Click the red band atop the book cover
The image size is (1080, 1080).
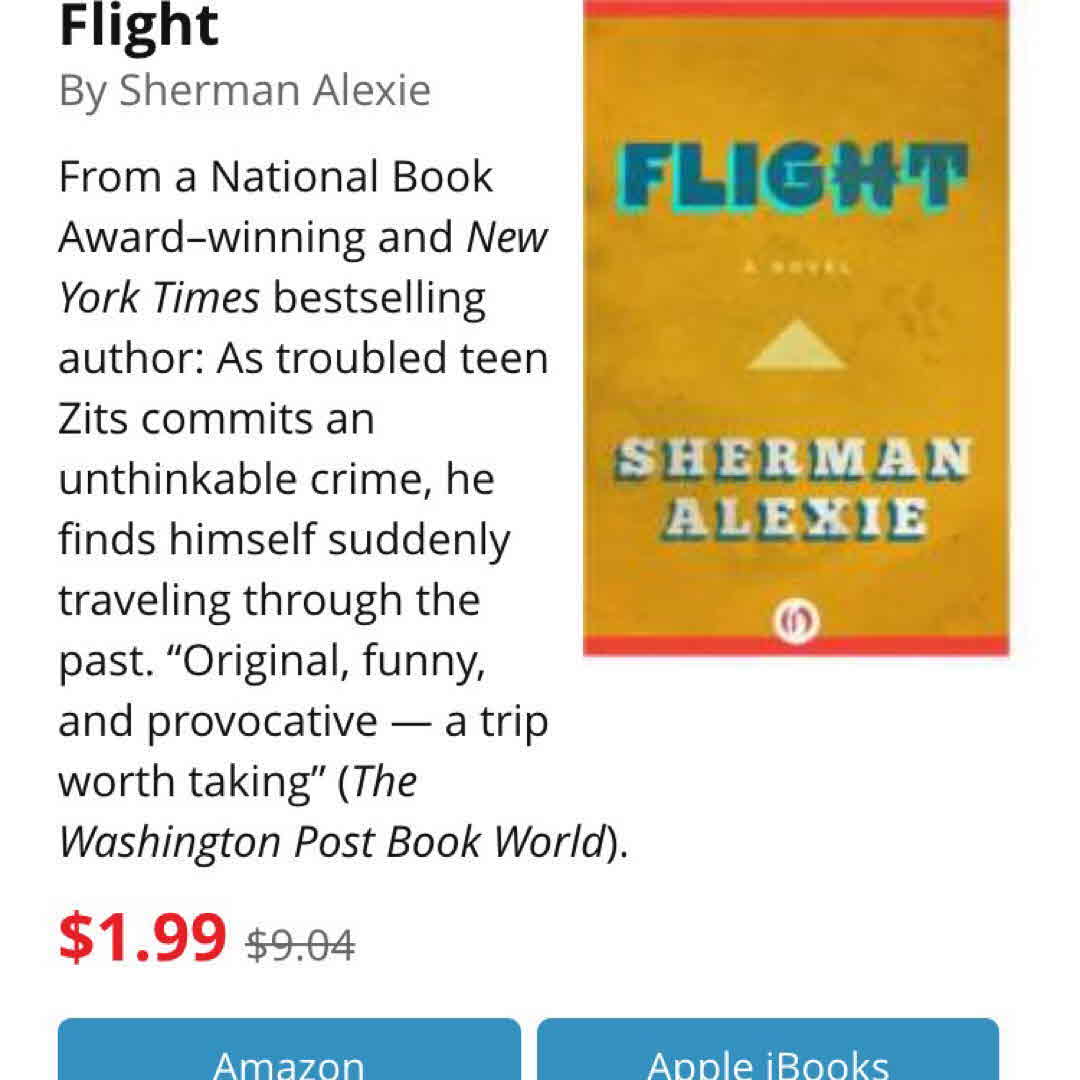click(796, 9)
